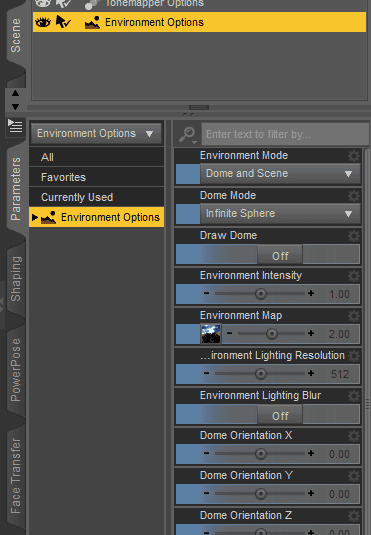Increase Dome Orientation X with plus

point(311,453)
